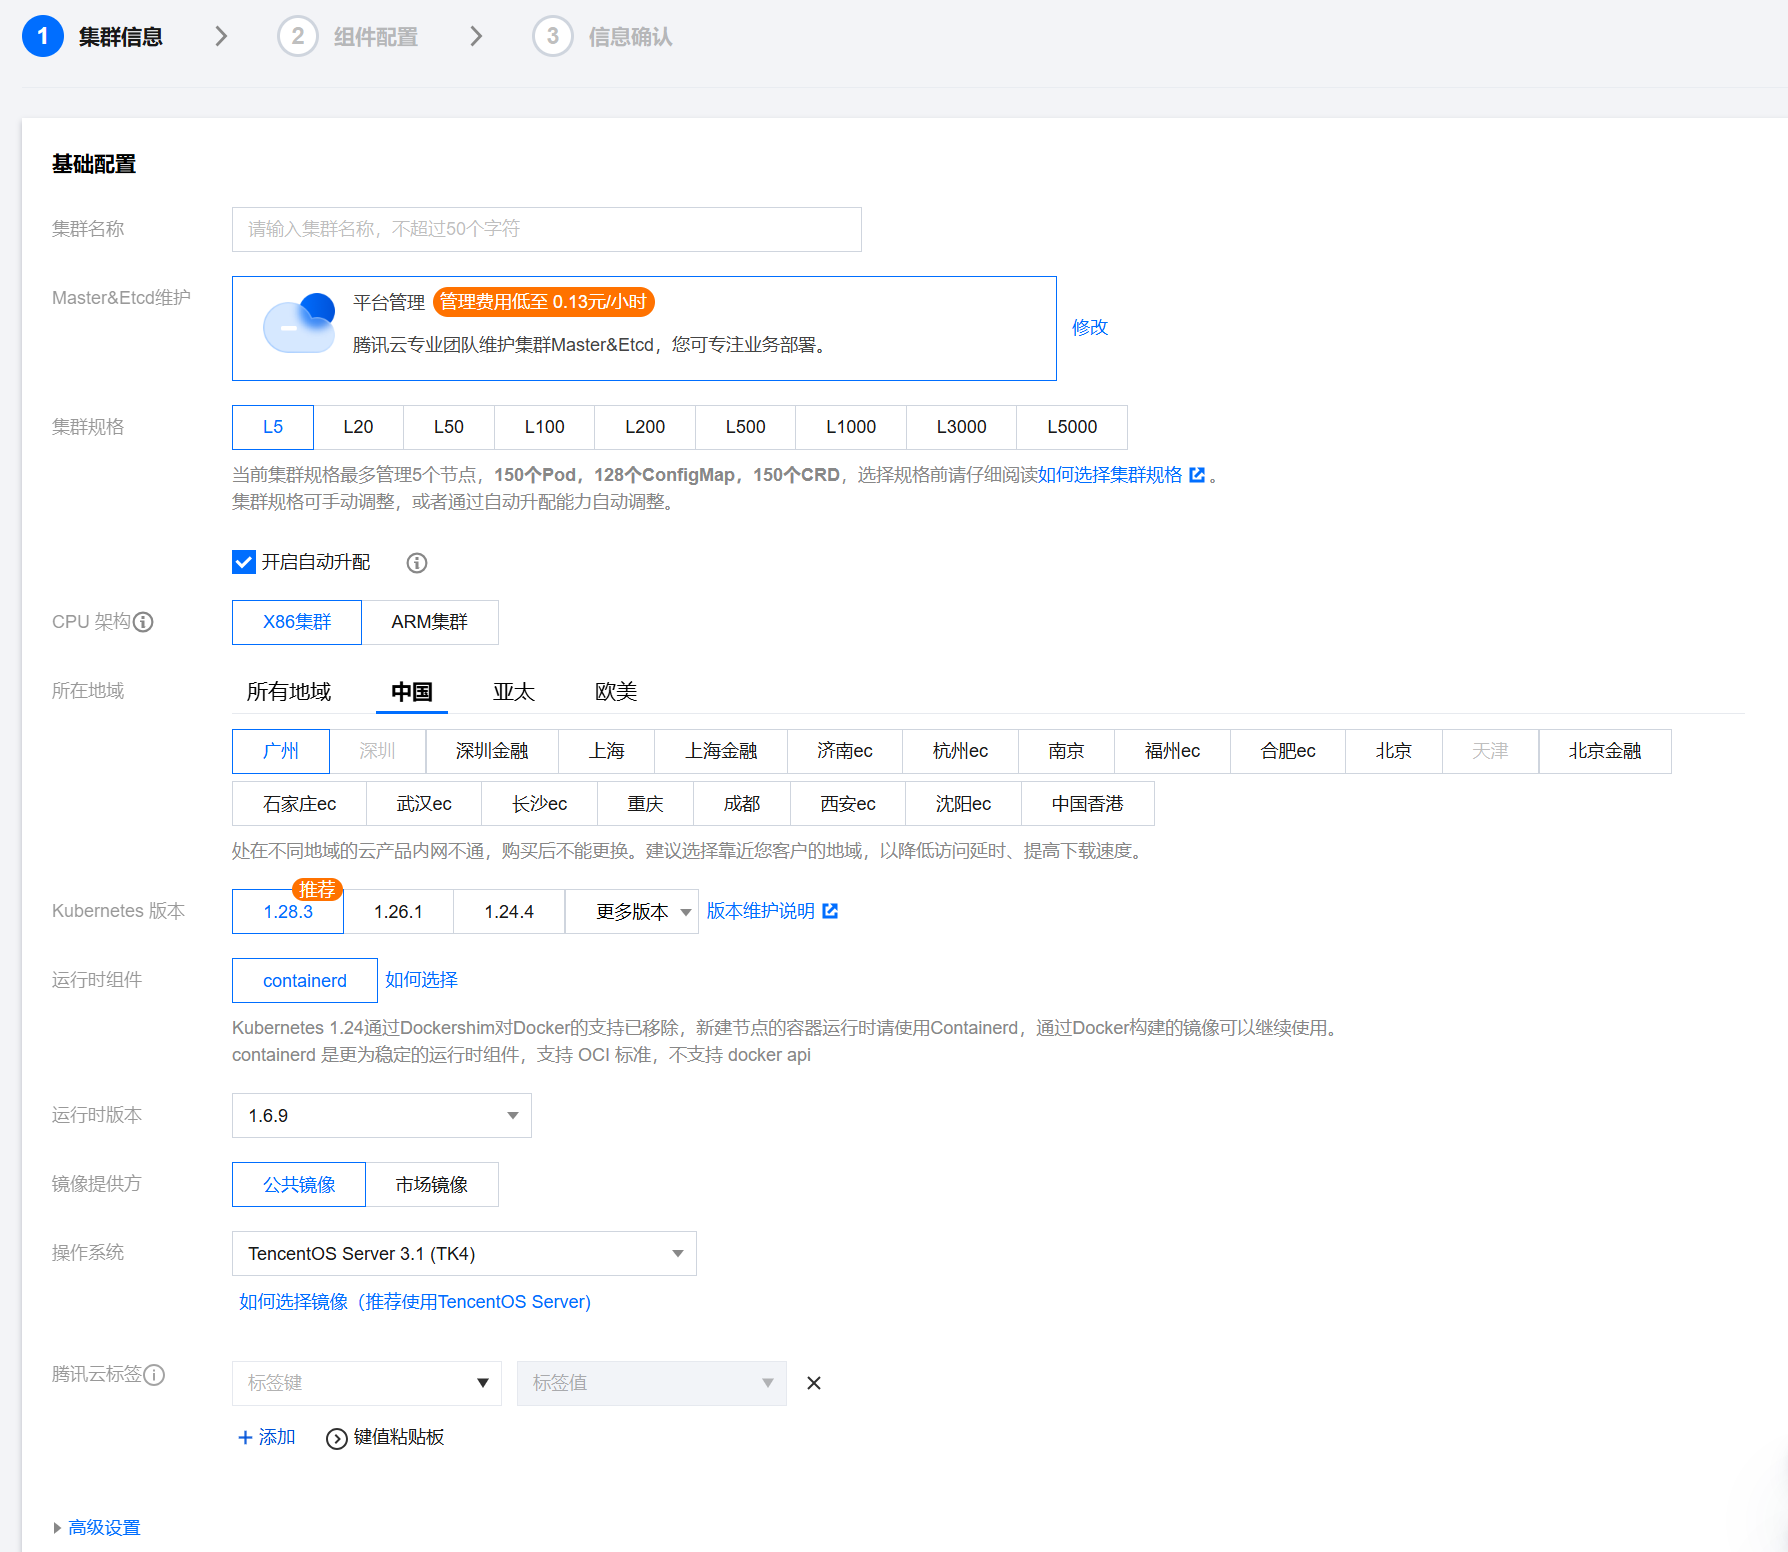Select 北京 region
Screen dimensions: 1788x1552
tap(1394, 751)
